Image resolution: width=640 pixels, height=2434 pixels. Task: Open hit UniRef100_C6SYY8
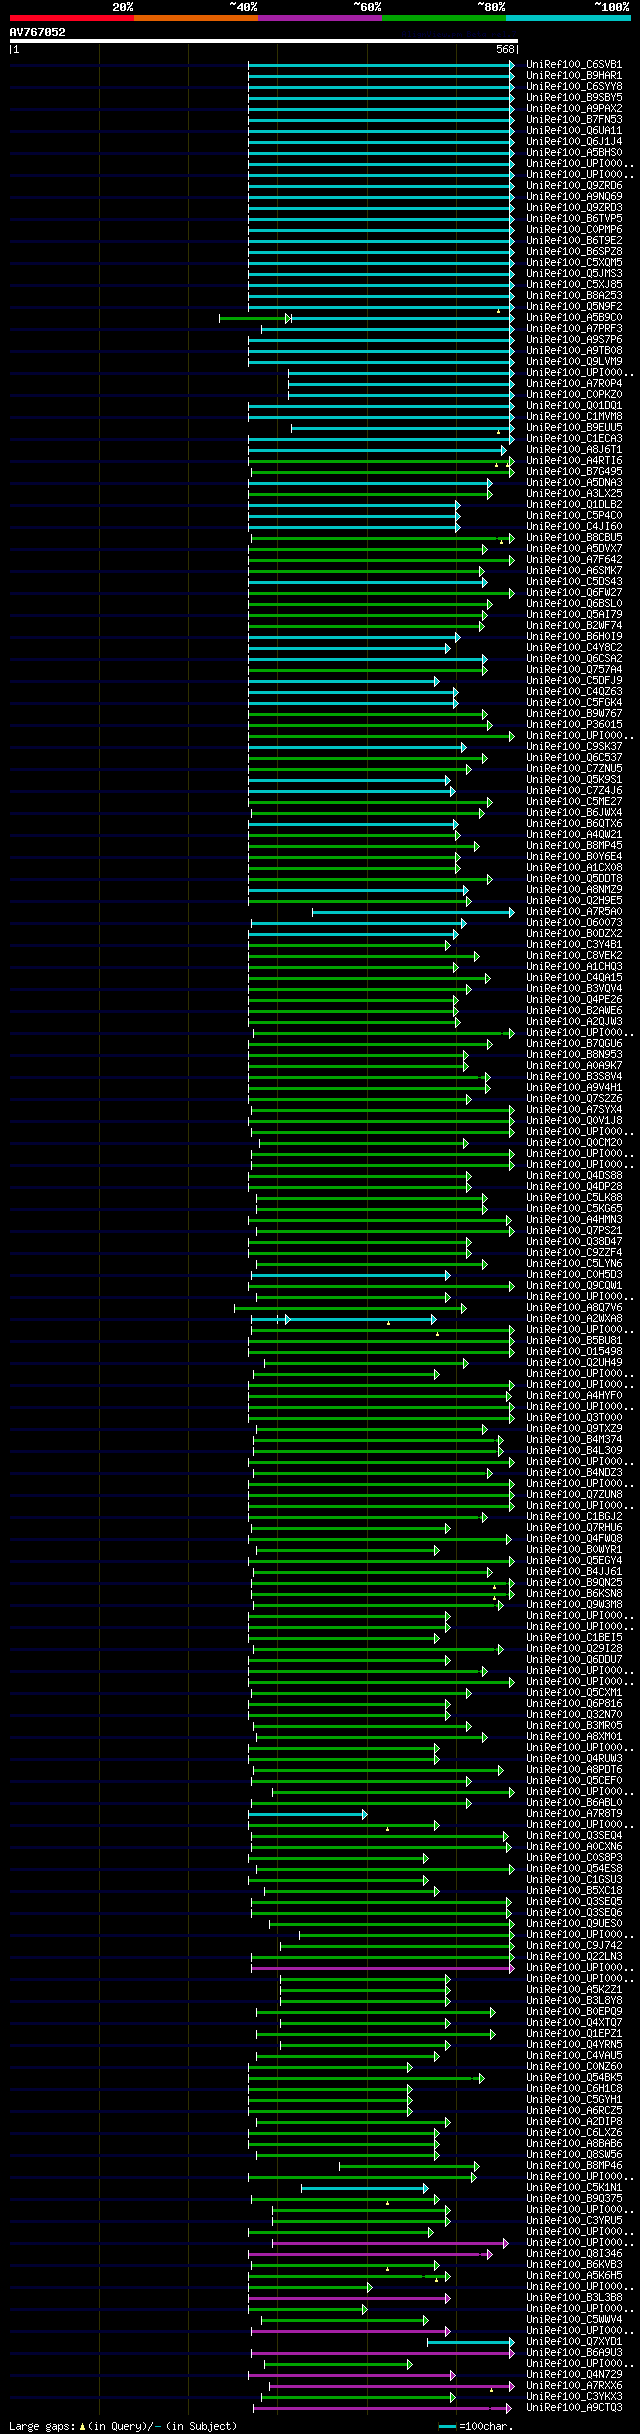point(574,86)
